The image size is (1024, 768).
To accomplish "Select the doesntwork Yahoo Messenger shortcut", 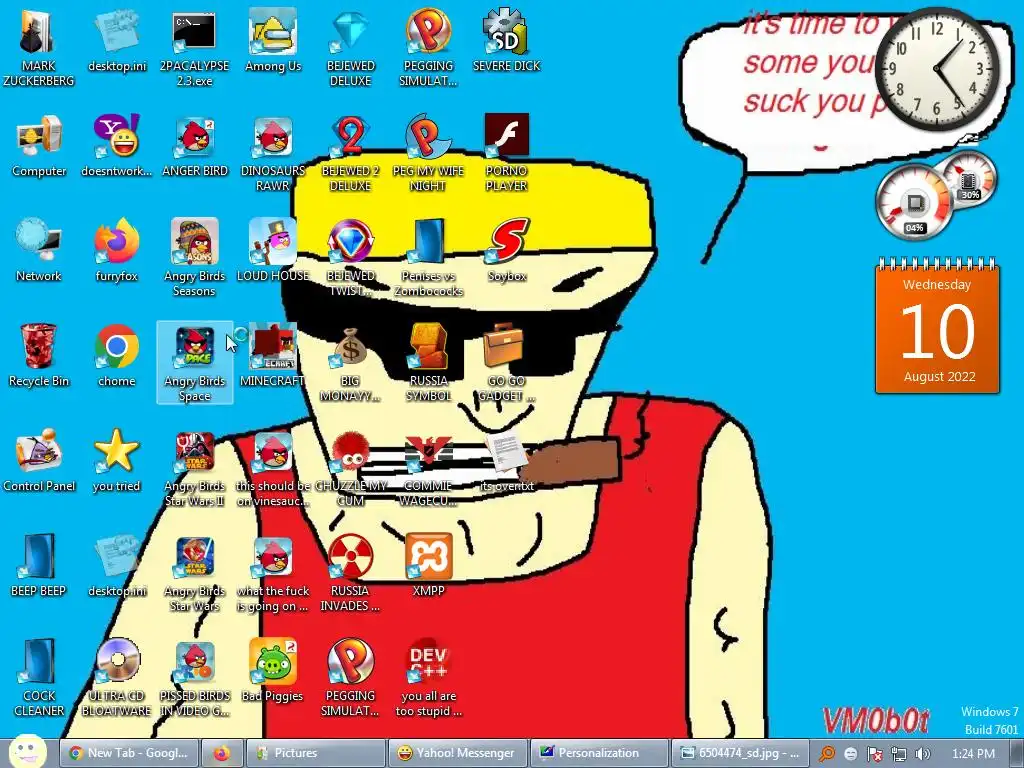I will coord(116,146).
